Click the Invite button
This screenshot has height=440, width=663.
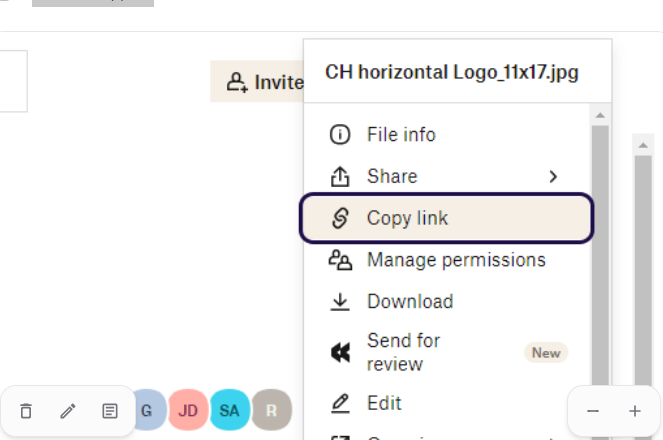[x=258, y=82]
